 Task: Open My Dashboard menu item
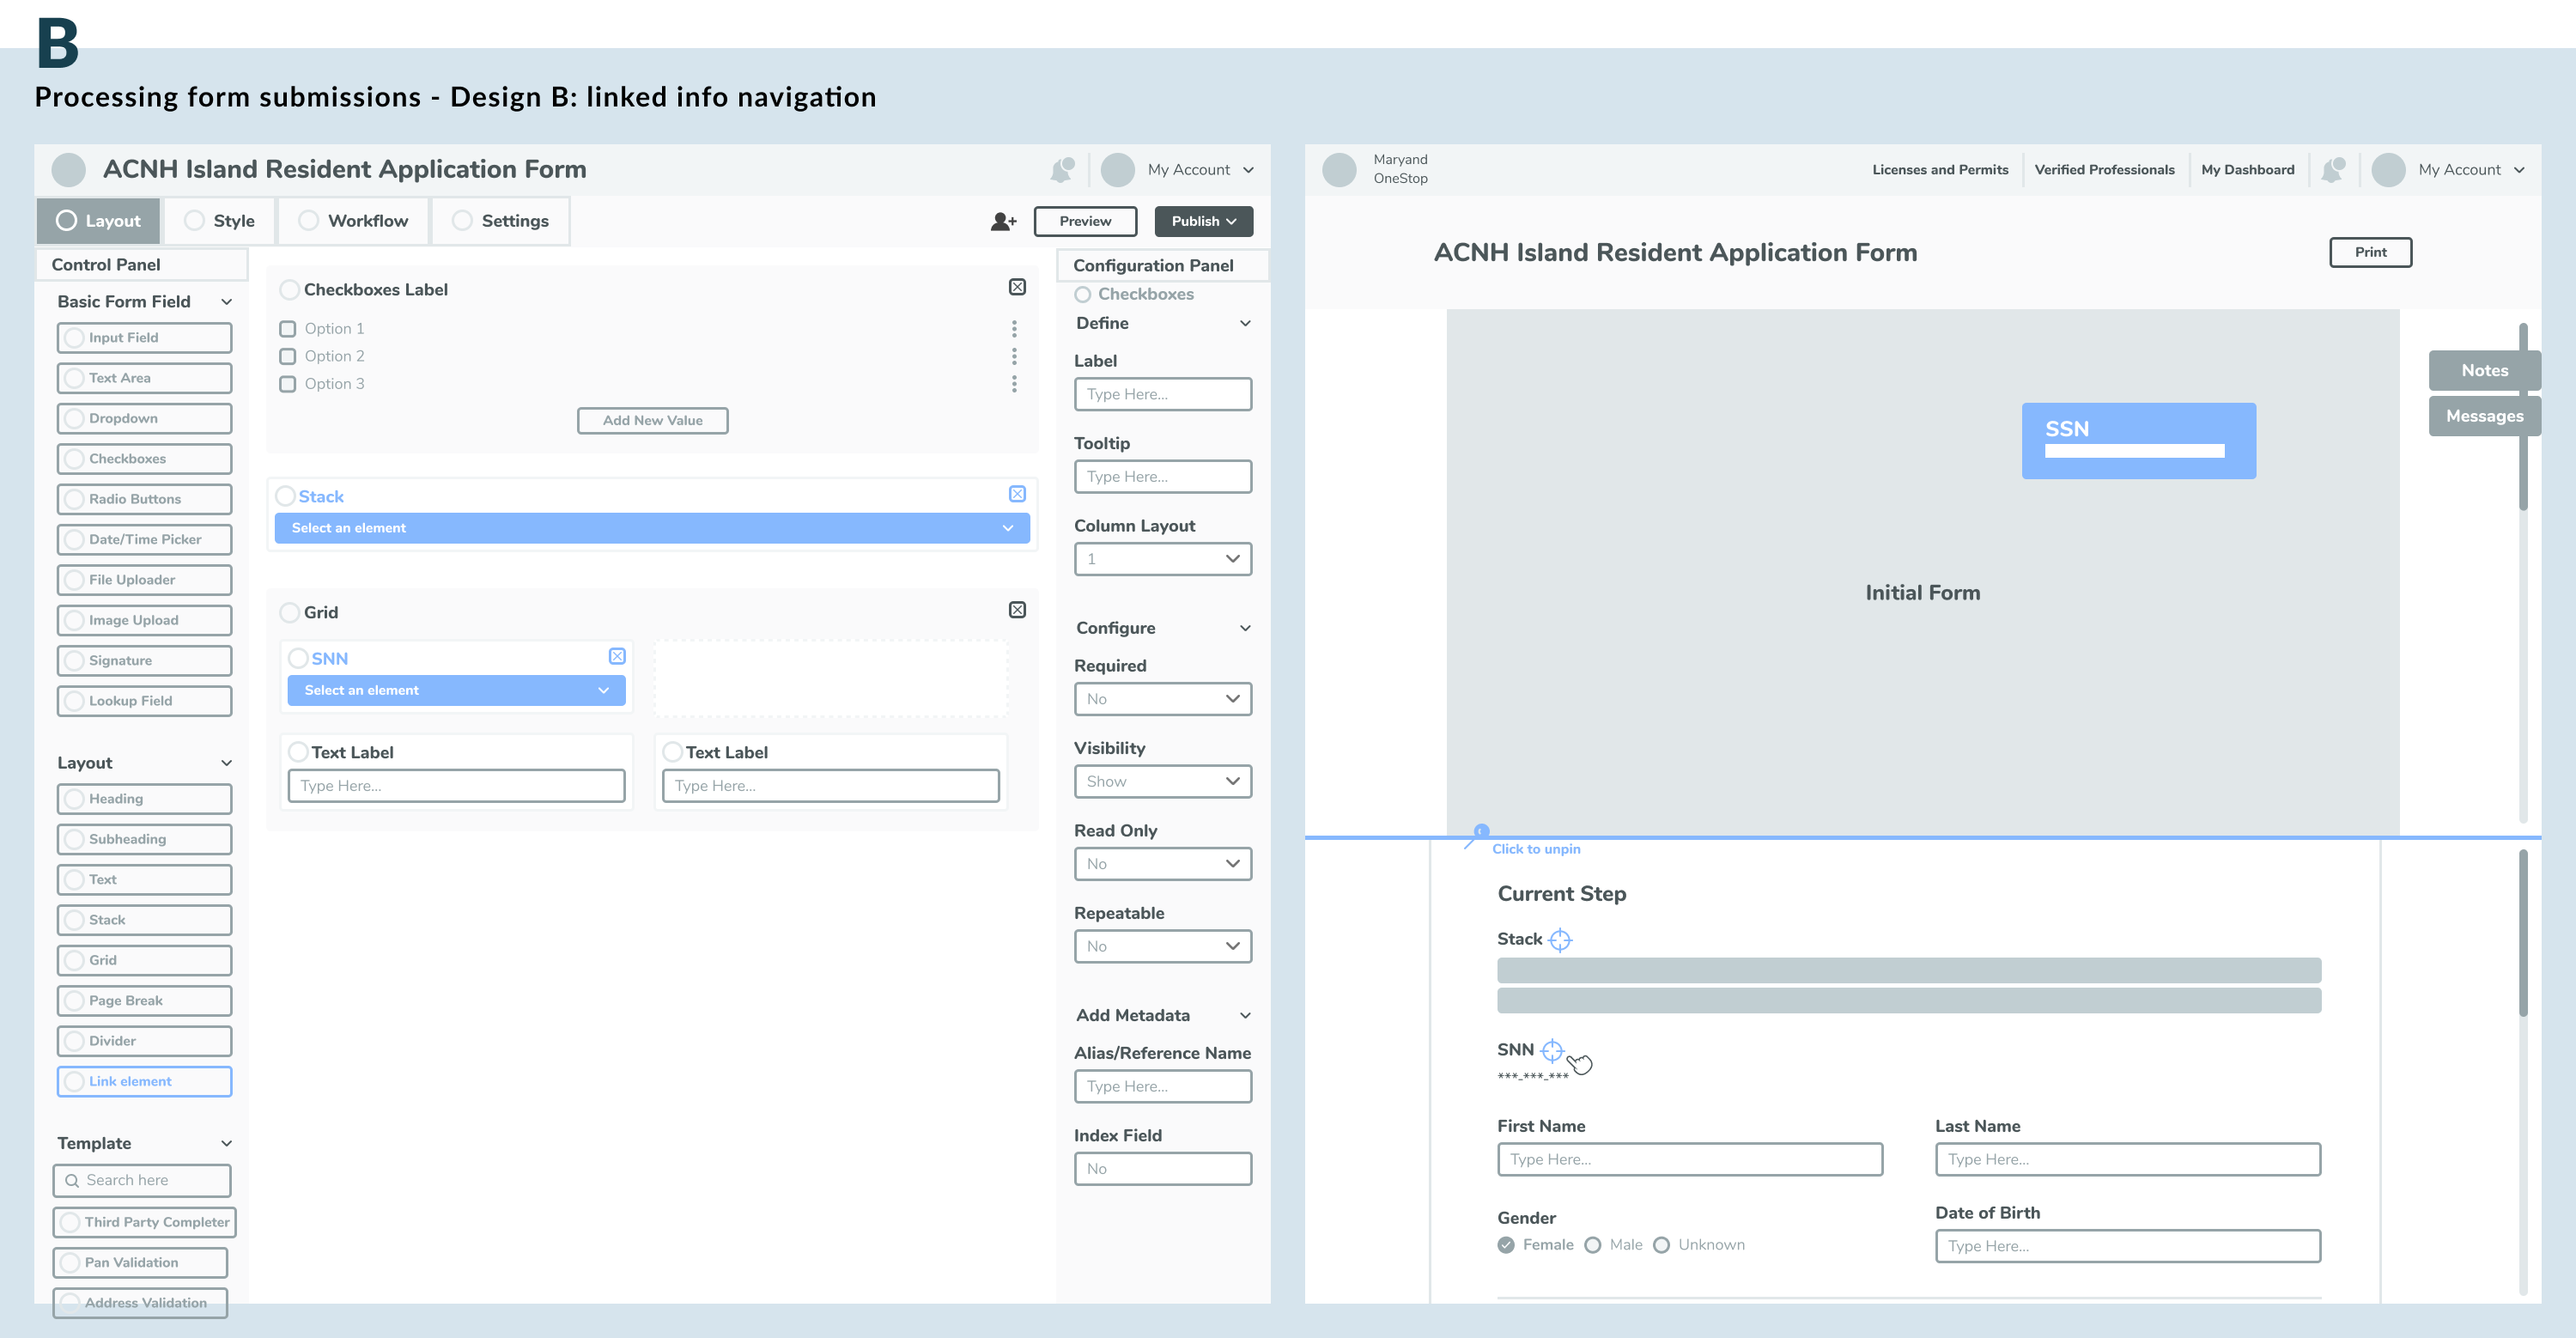point(2248,170)
